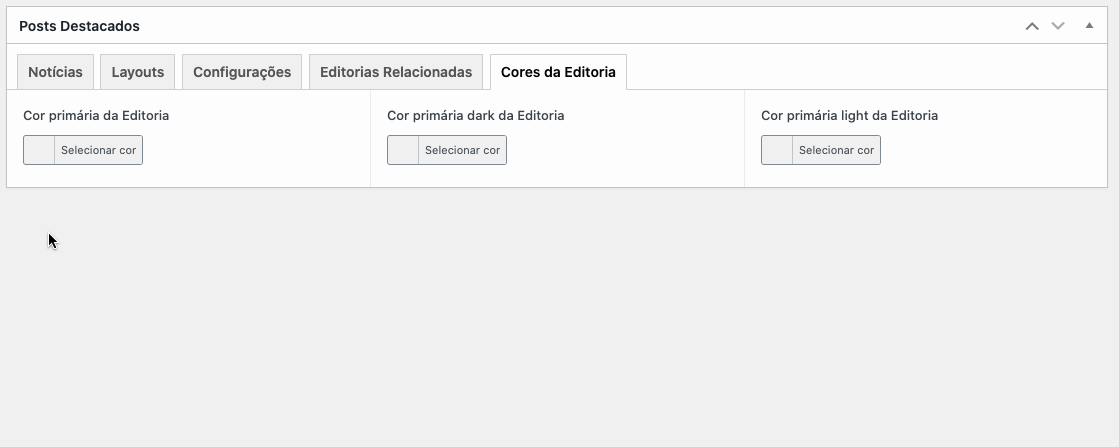Click Selecionar cor for primária dark color
1119x447 pixels.
pyautogui.click(x=462, y=150)
